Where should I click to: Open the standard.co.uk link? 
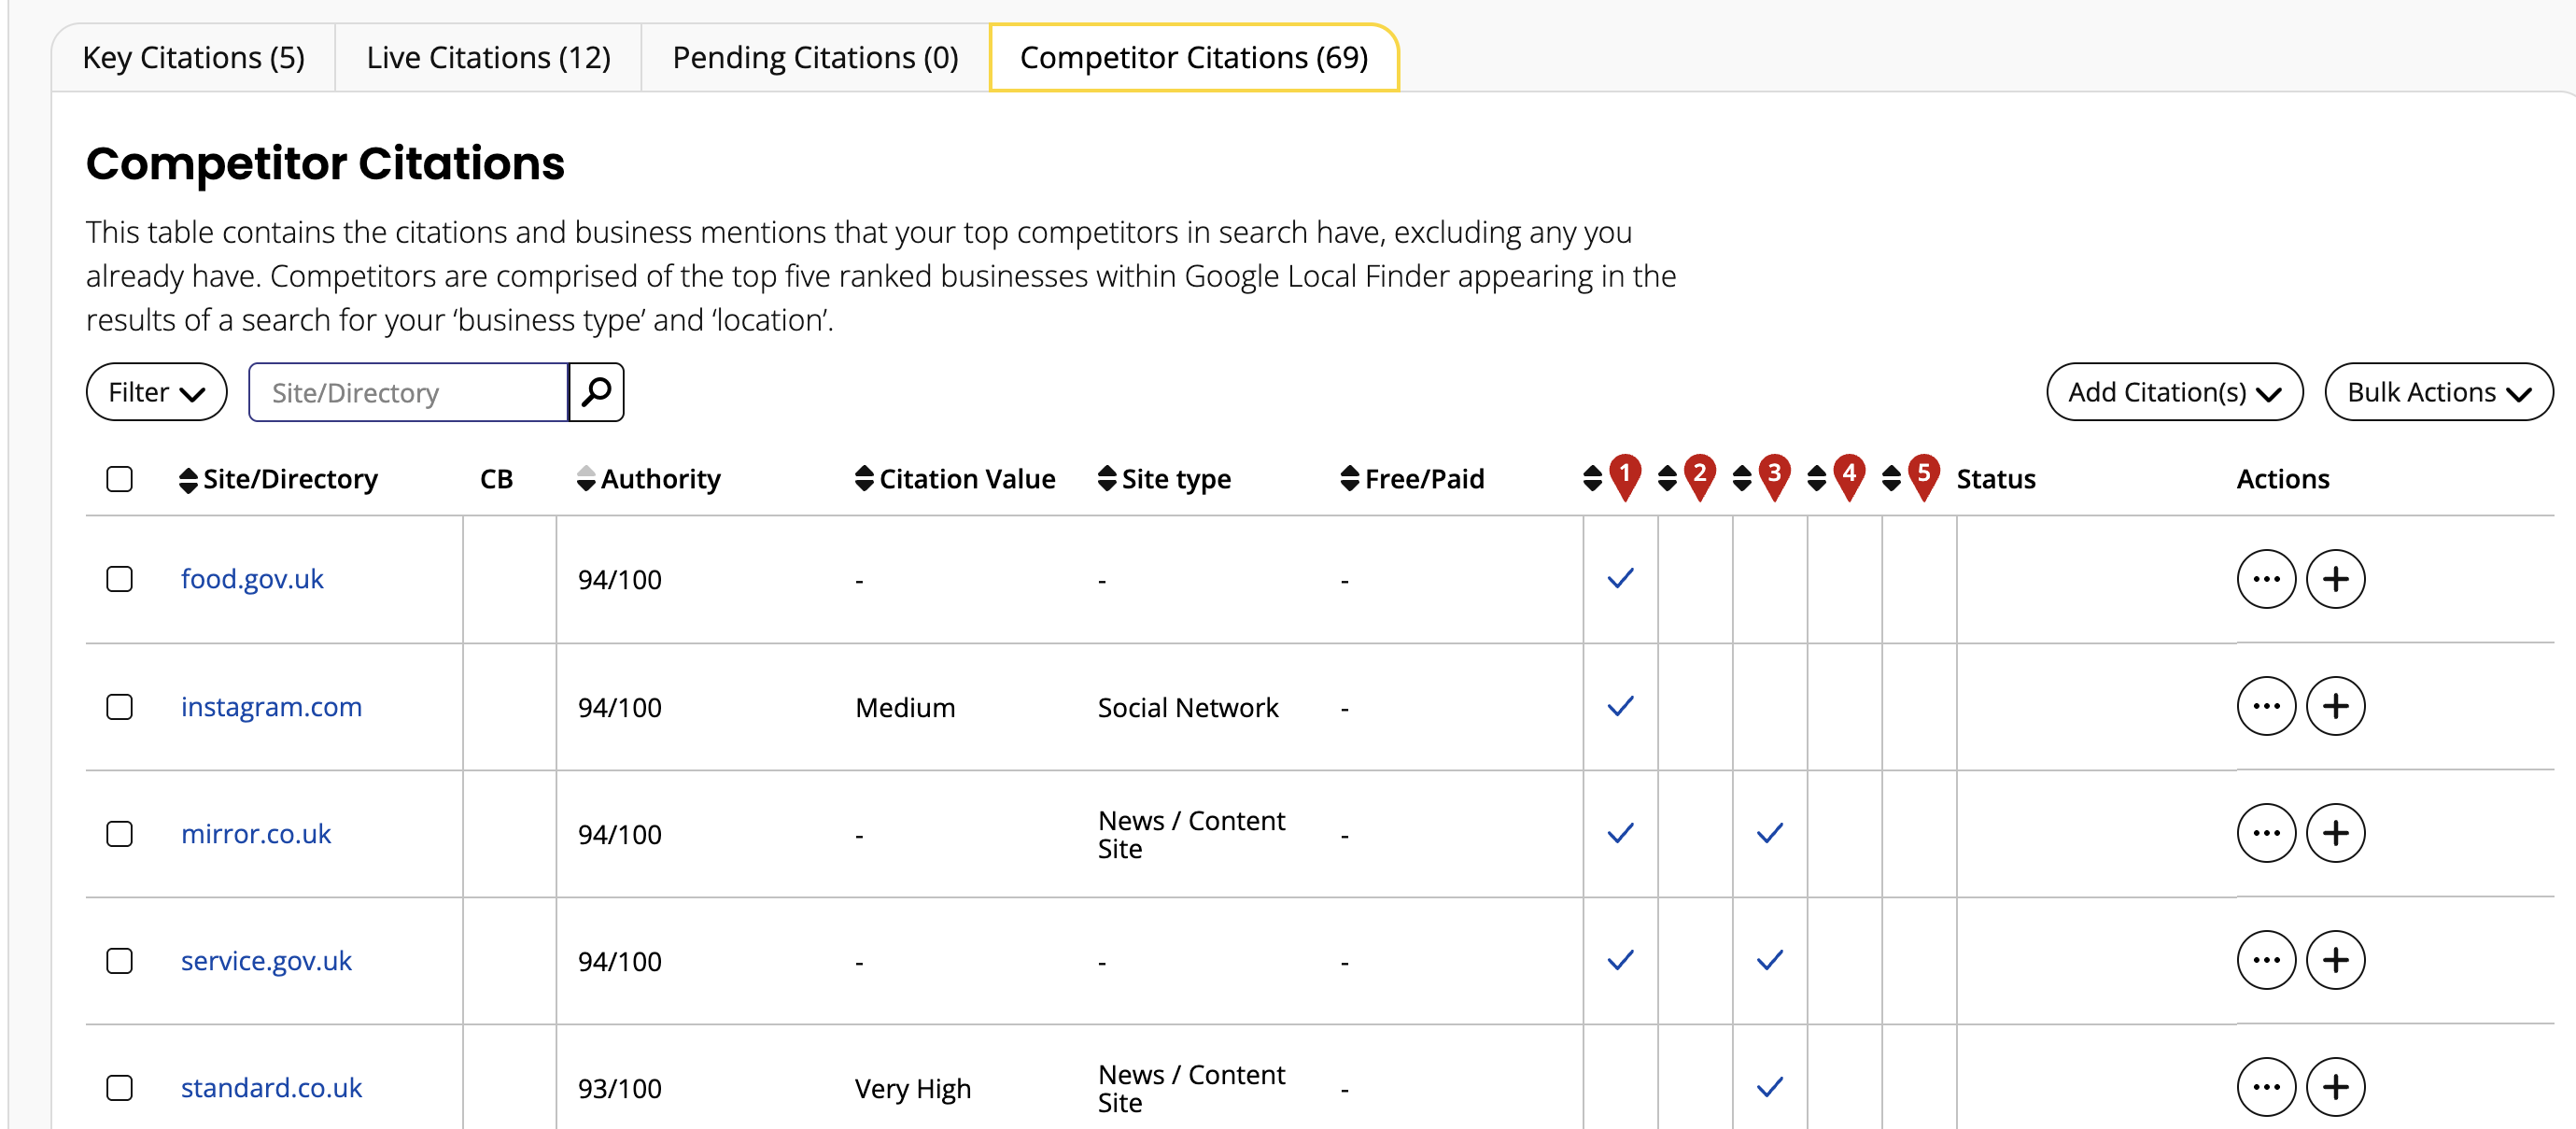click(271, 1088)
